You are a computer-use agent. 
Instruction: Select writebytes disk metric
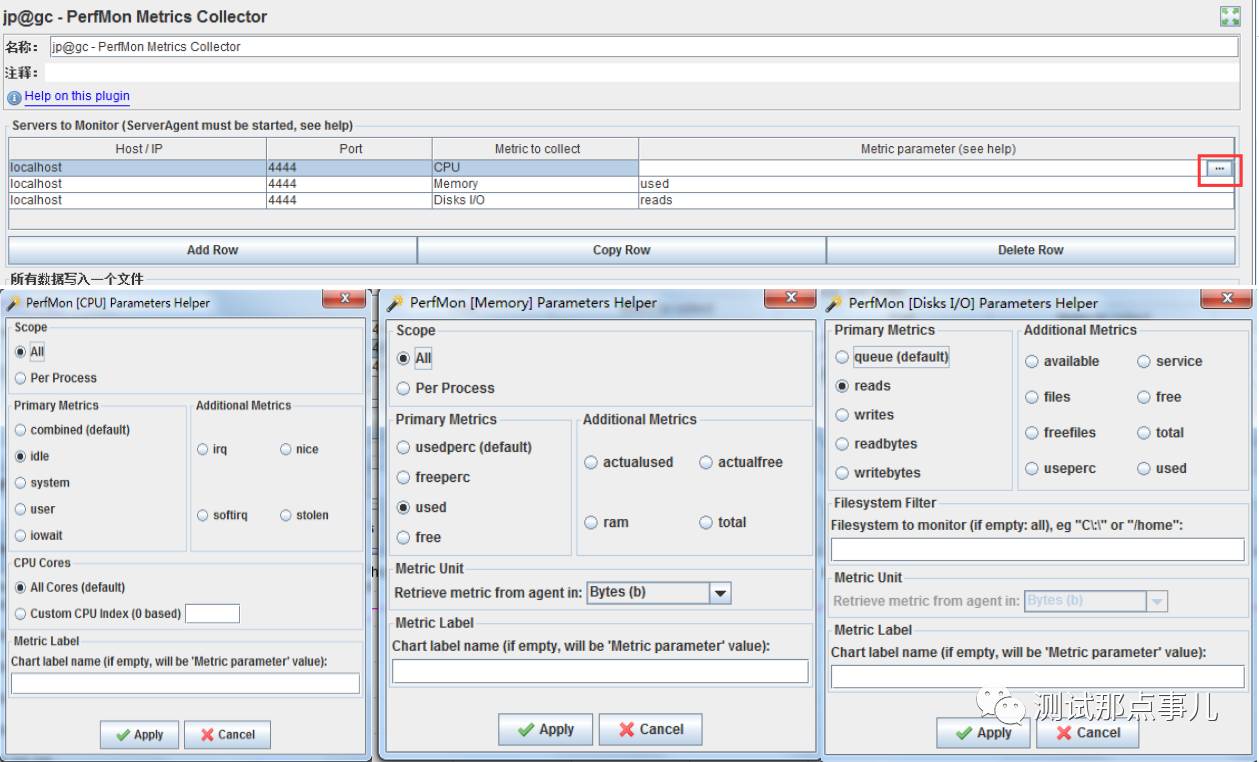878,473
